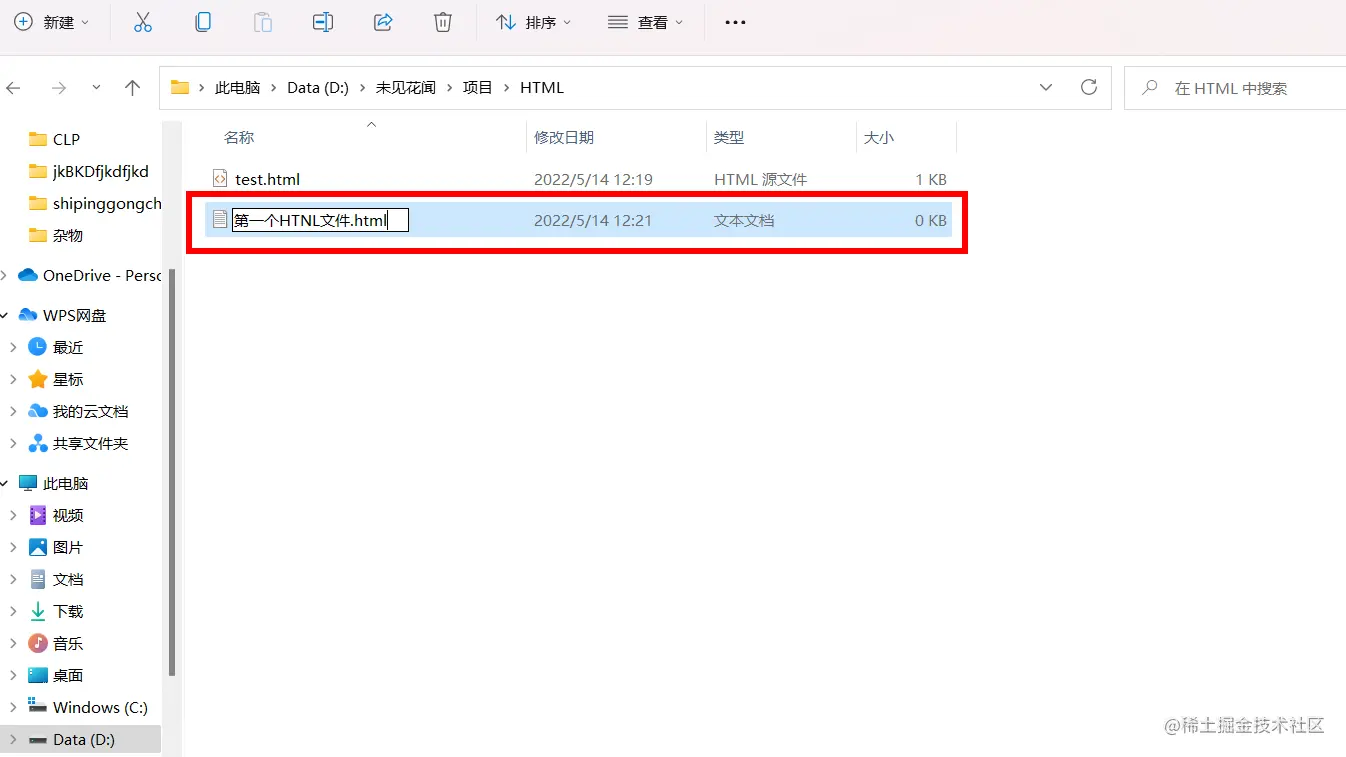Refresh the current folder
This screenshot has width=1346, height=757.
[1089, 88]
